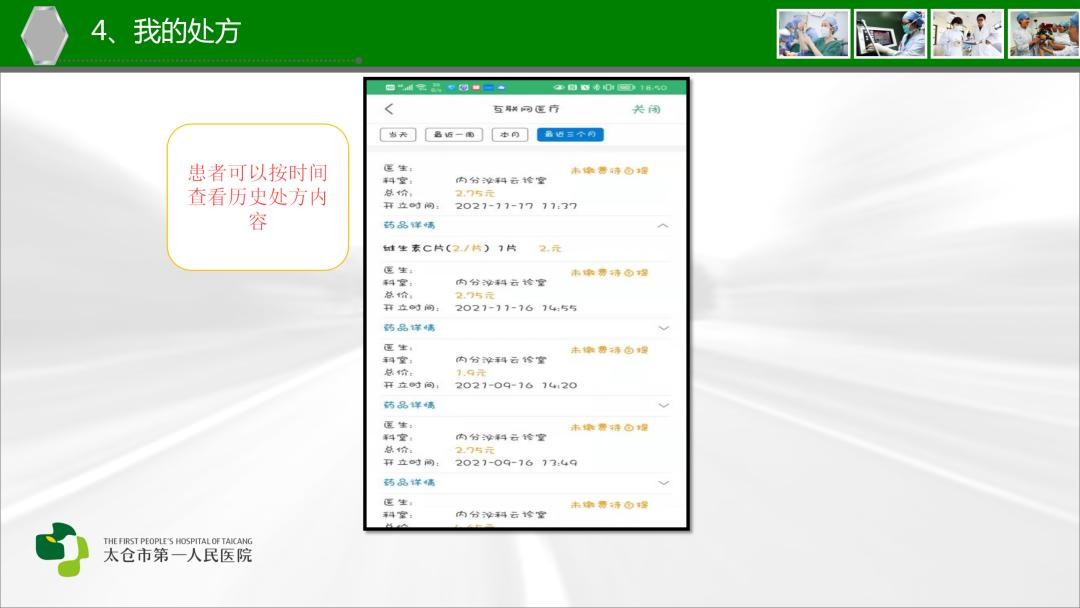Select the 当天 filter tab
The width and height of the screenshot is (1080, 608).
(x=398, y=135)
